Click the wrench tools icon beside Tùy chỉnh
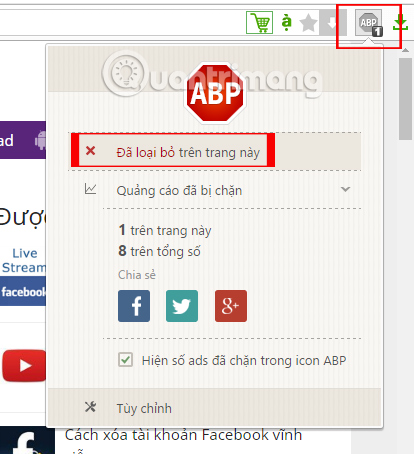414x454 pixels. click(x=90, y=407)
